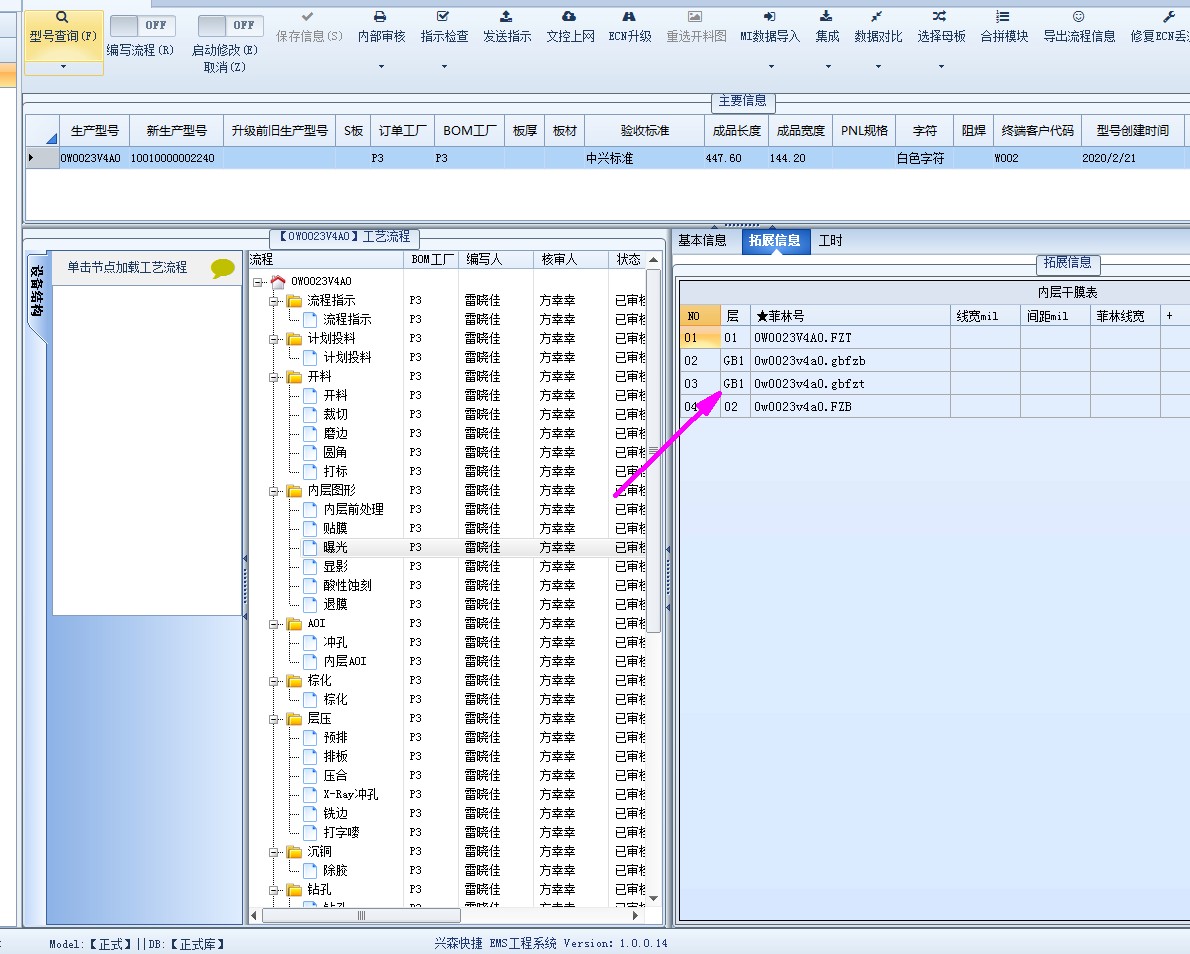The height and width of the screenshot is (954, 1190).
Task: Click the 内层AOI tree item
Action: pyautogui.click(x=345, y=662)
